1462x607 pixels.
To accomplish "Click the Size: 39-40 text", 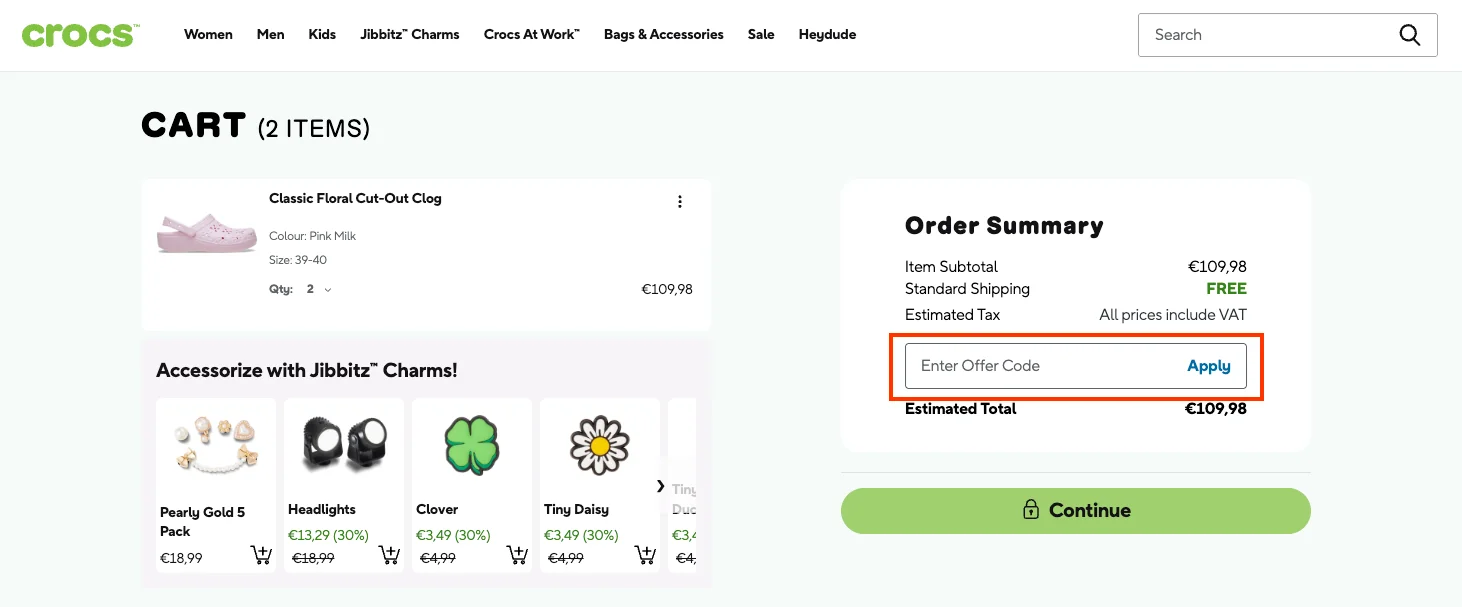I will [x=298, y=260].
